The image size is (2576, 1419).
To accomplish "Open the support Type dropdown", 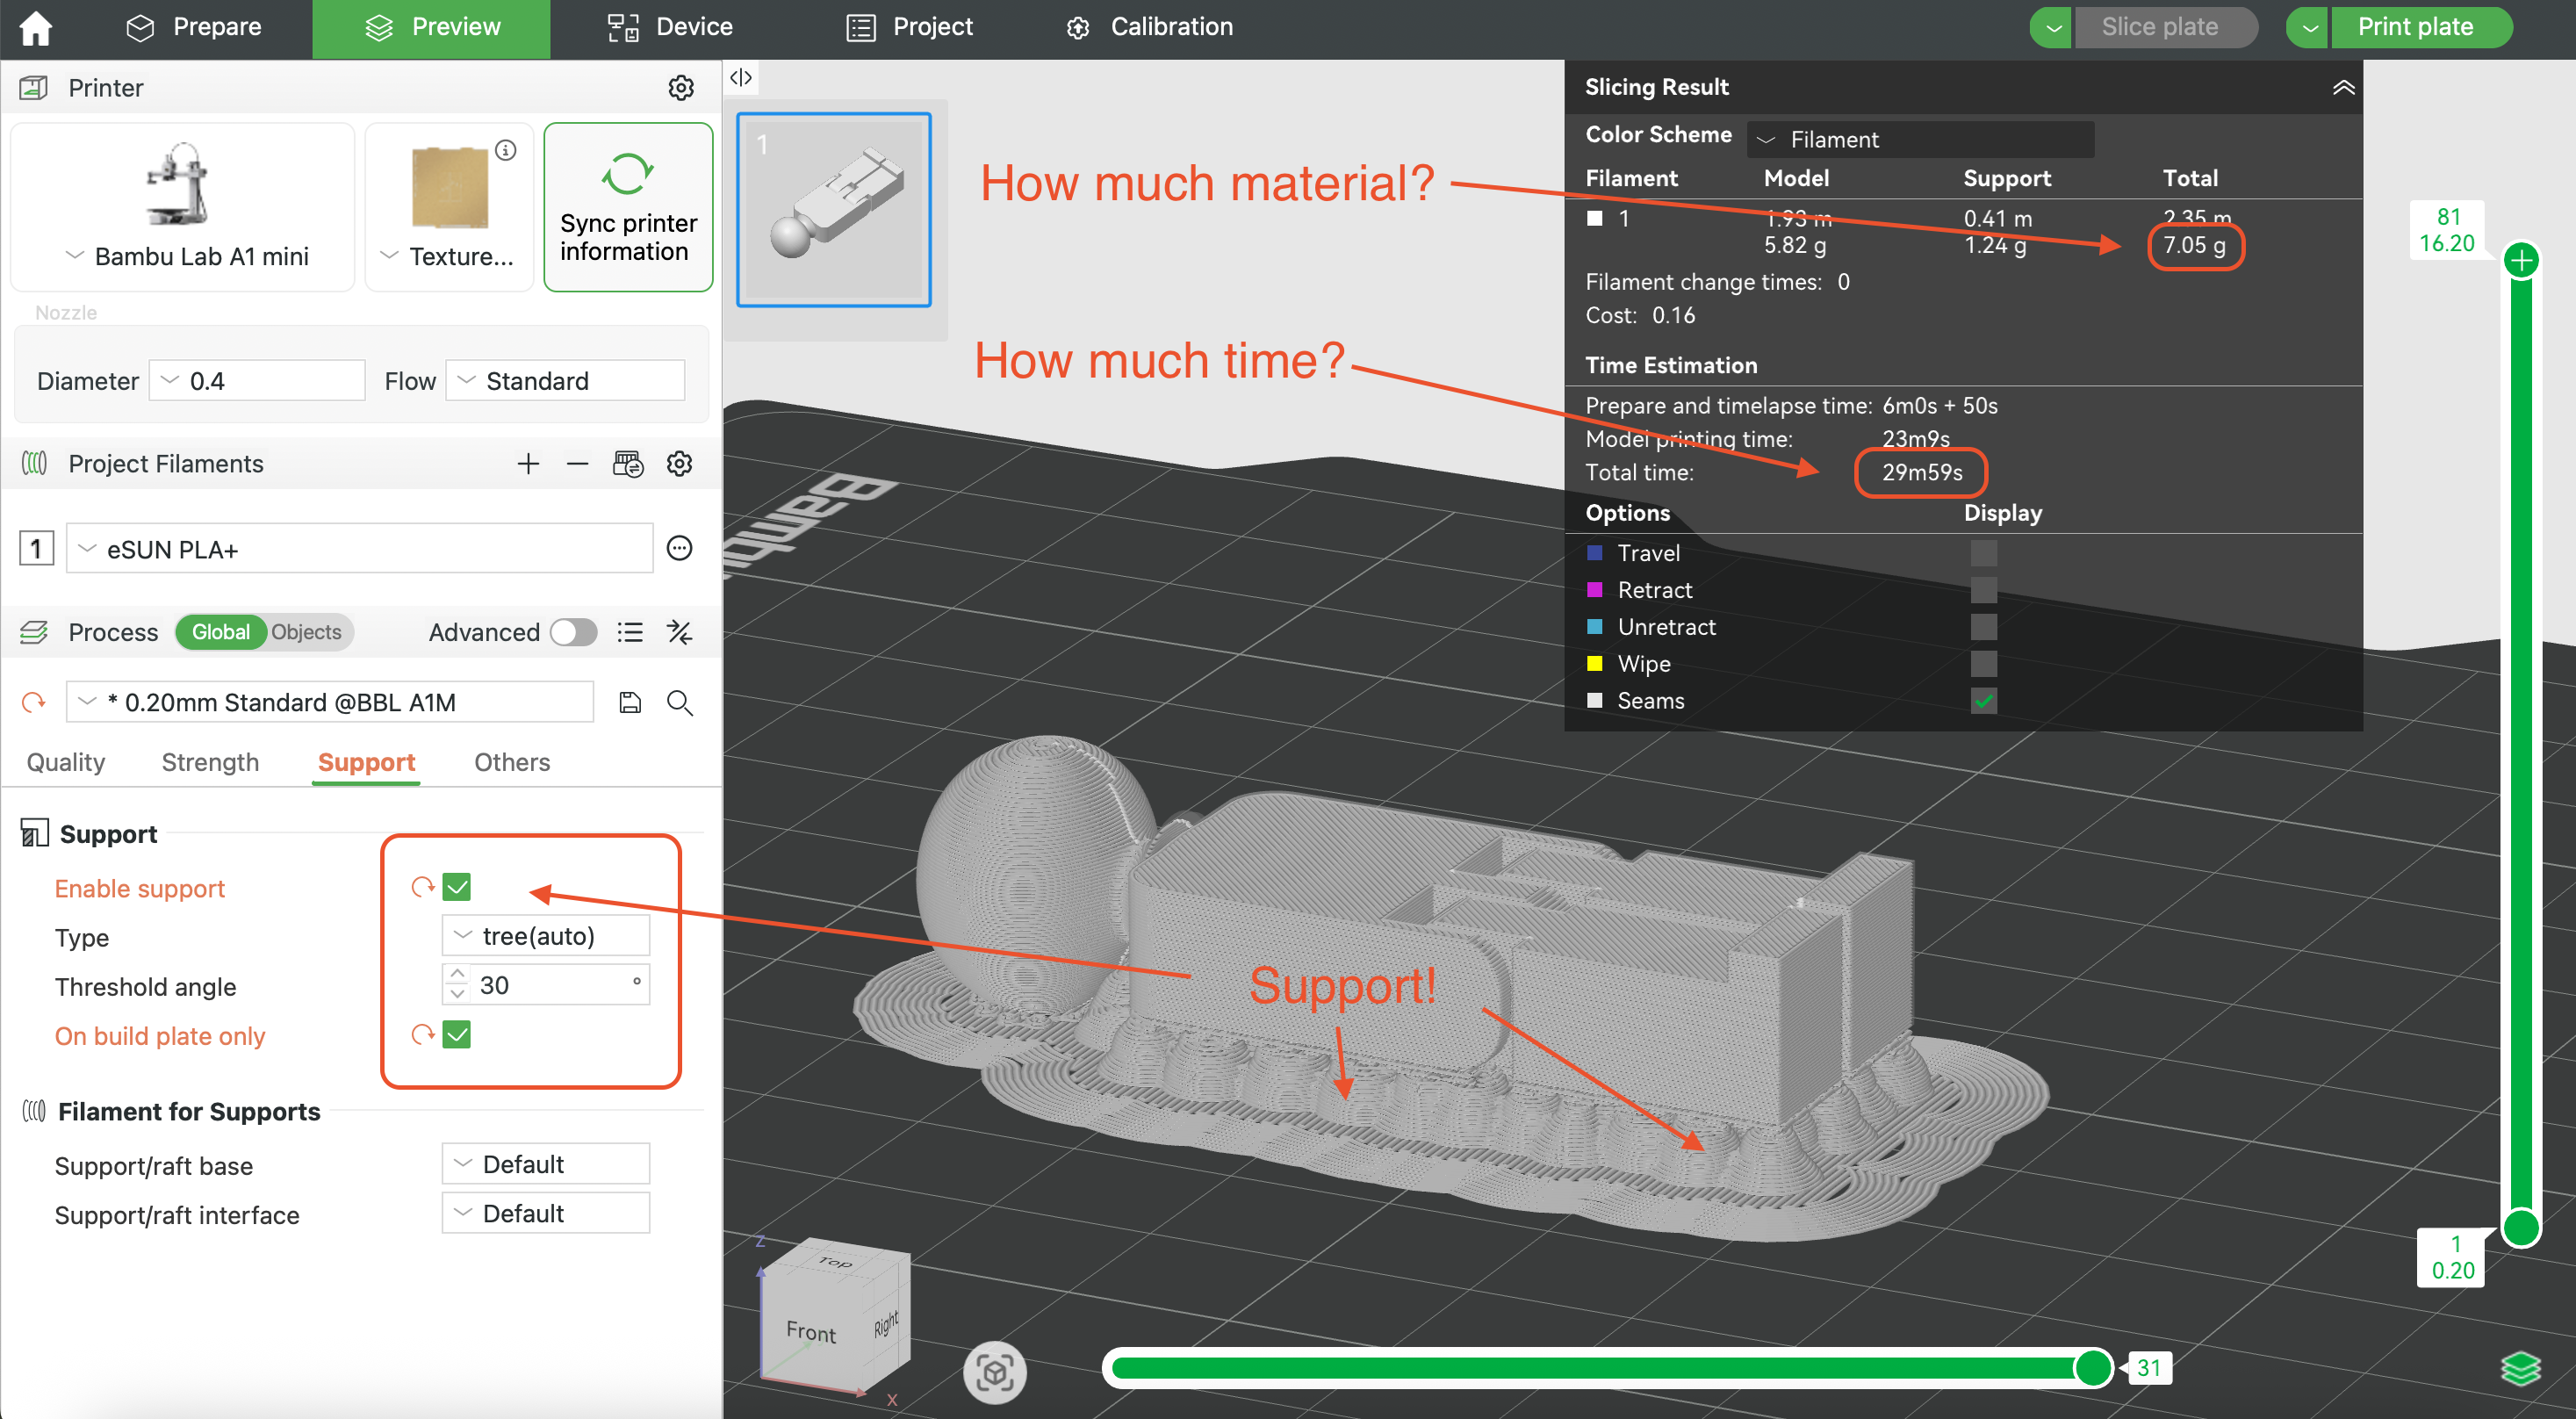I will 546,936.
